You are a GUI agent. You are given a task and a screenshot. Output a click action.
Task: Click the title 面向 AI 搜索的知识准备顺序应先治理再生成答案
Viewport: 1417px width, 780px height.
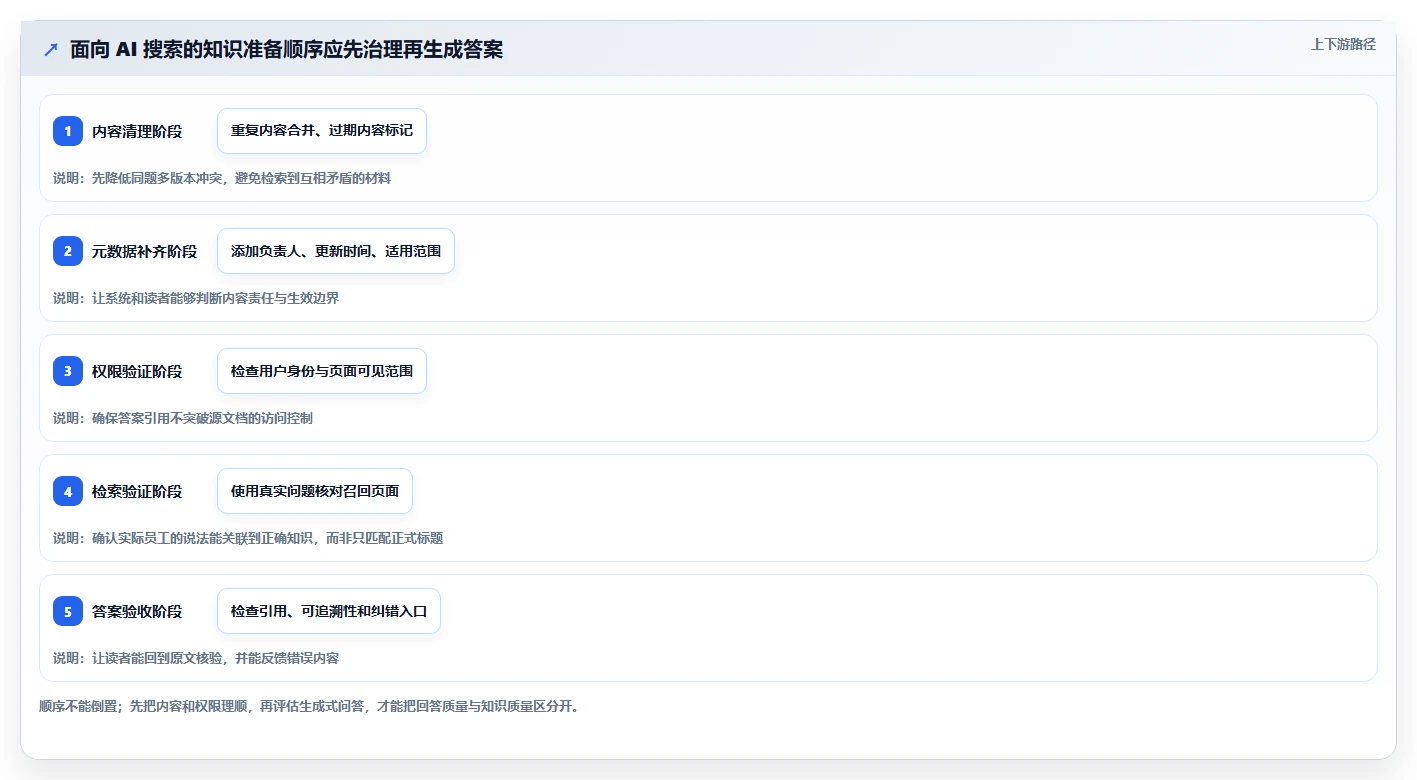pyautogui.click(x=286, y=50)
